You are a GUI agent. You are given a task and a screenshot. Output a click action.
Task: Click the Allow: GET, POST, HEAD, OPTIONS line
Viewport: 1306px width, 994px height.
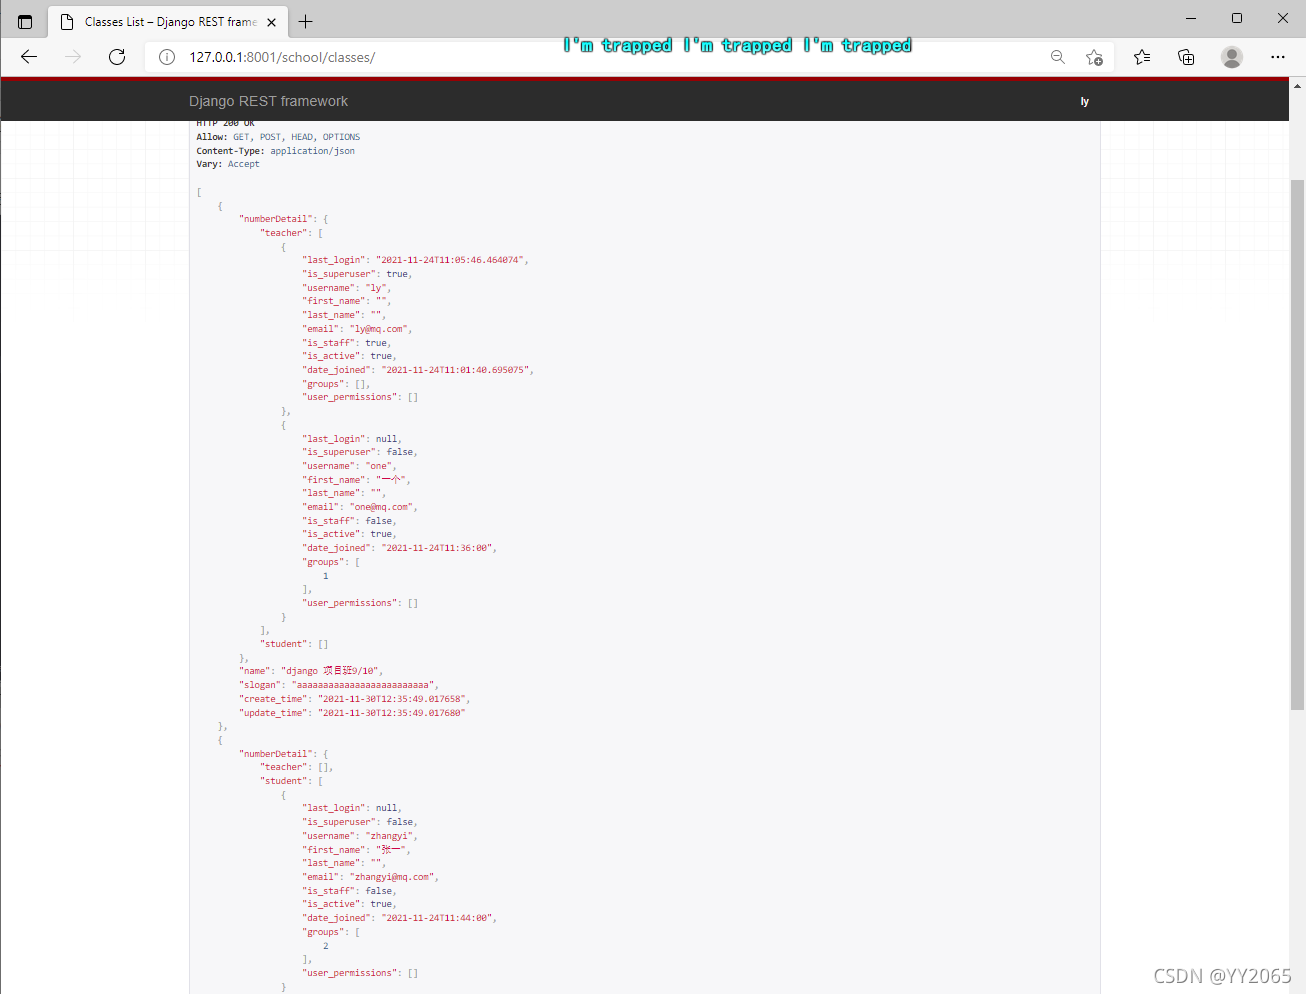(x=278, y=137)
